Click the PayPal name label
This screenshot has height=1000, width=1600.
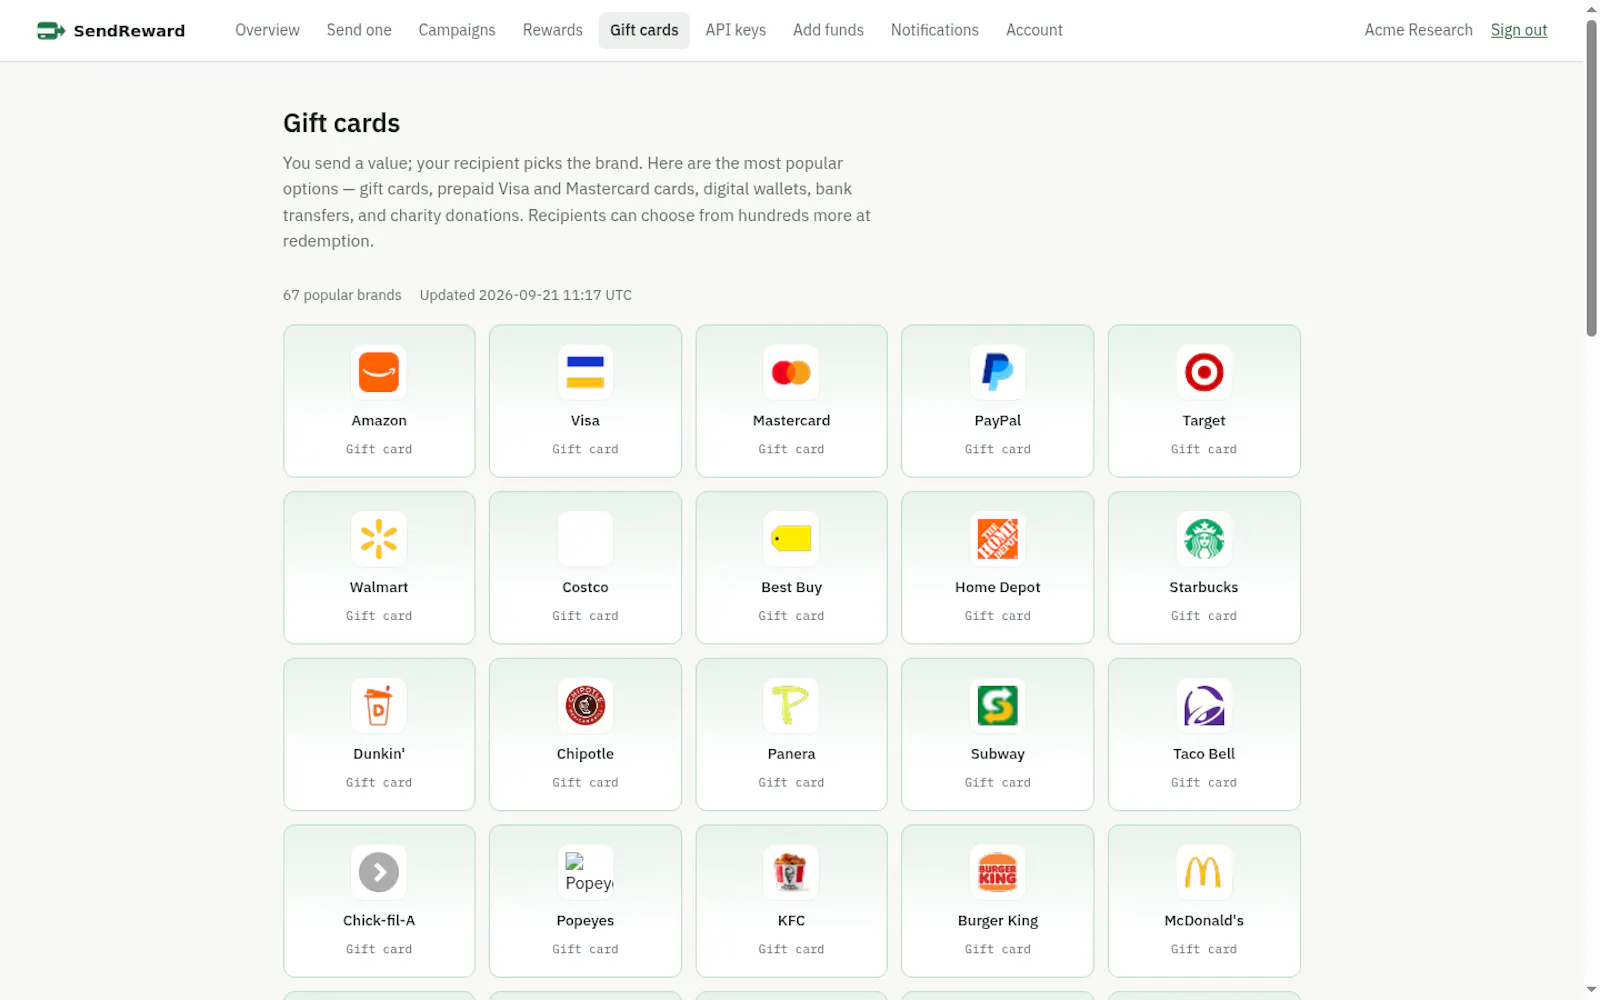click(x=998, y=421)
